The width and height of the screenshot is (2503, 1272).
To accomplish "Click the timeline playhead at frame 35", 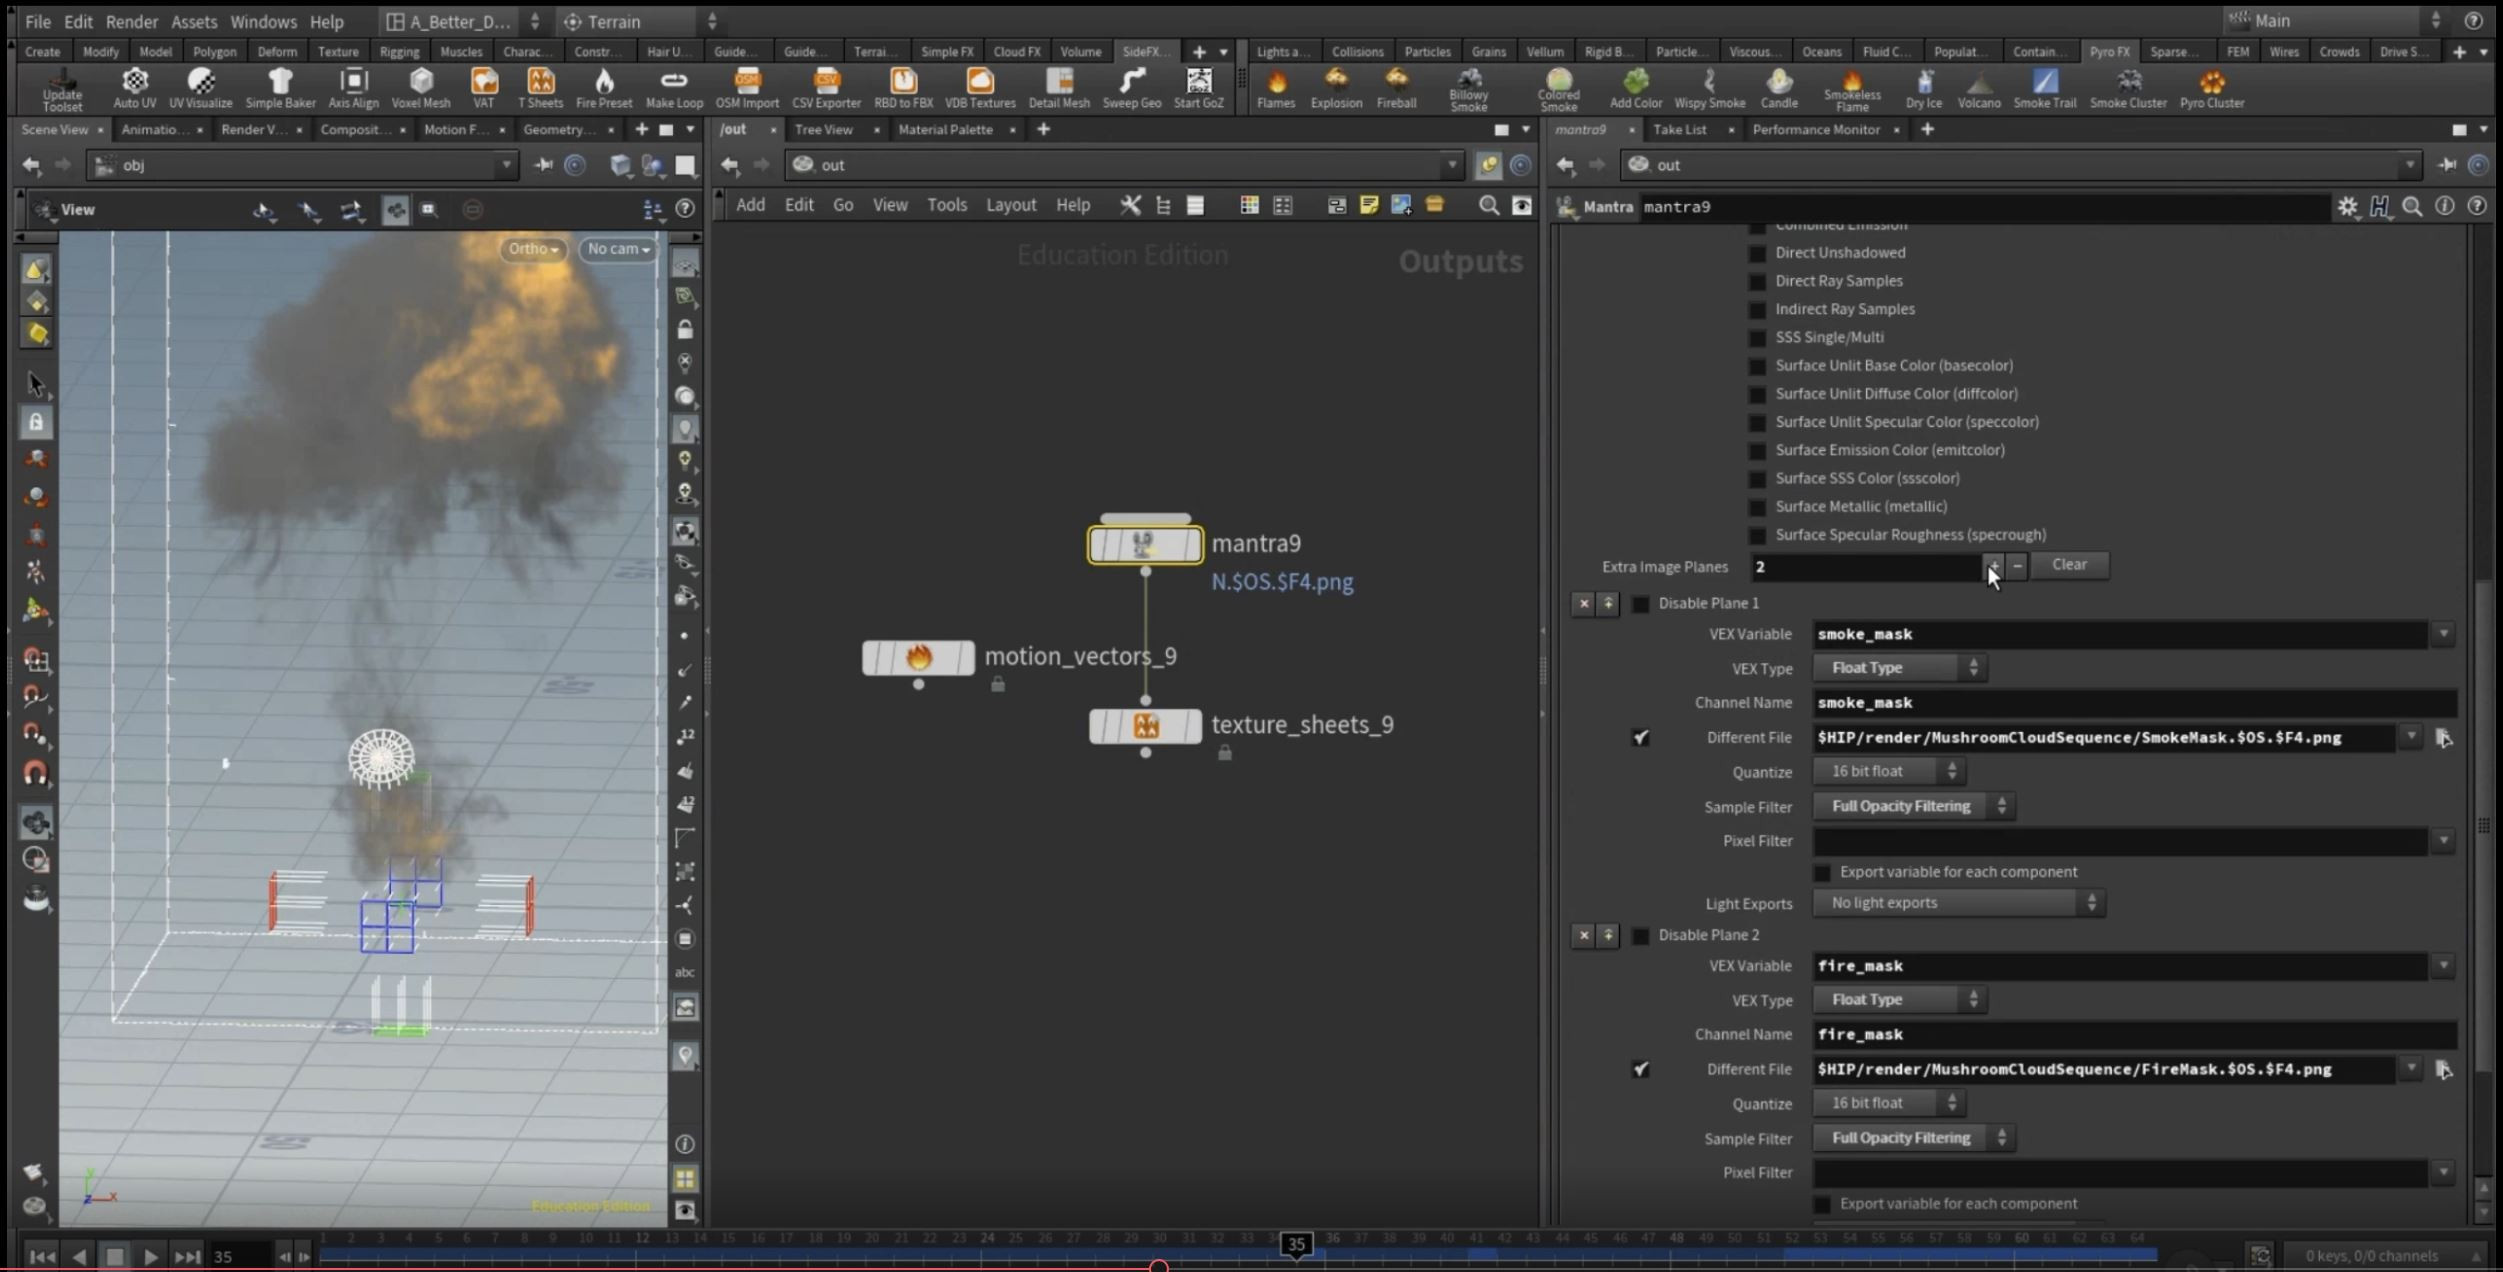I will point(1295,1244).
